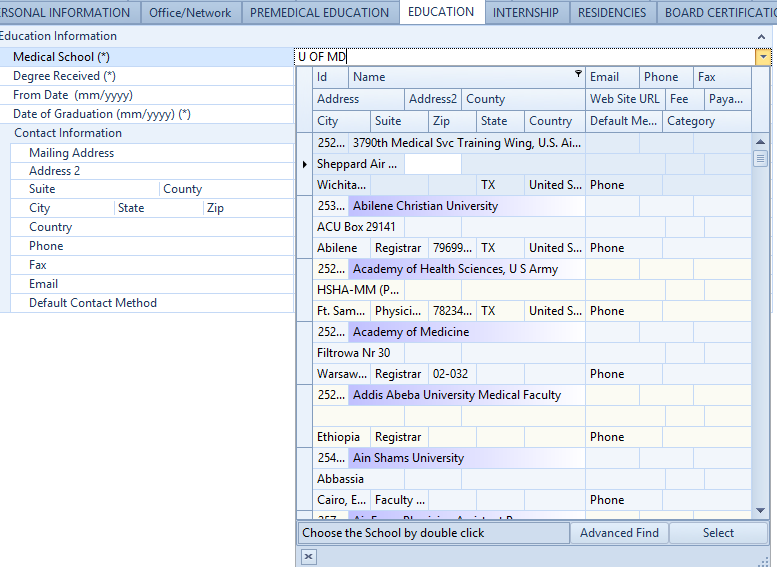777x567 pixels.
Task: Click the Address2 column header
Action: pos(433,99)
